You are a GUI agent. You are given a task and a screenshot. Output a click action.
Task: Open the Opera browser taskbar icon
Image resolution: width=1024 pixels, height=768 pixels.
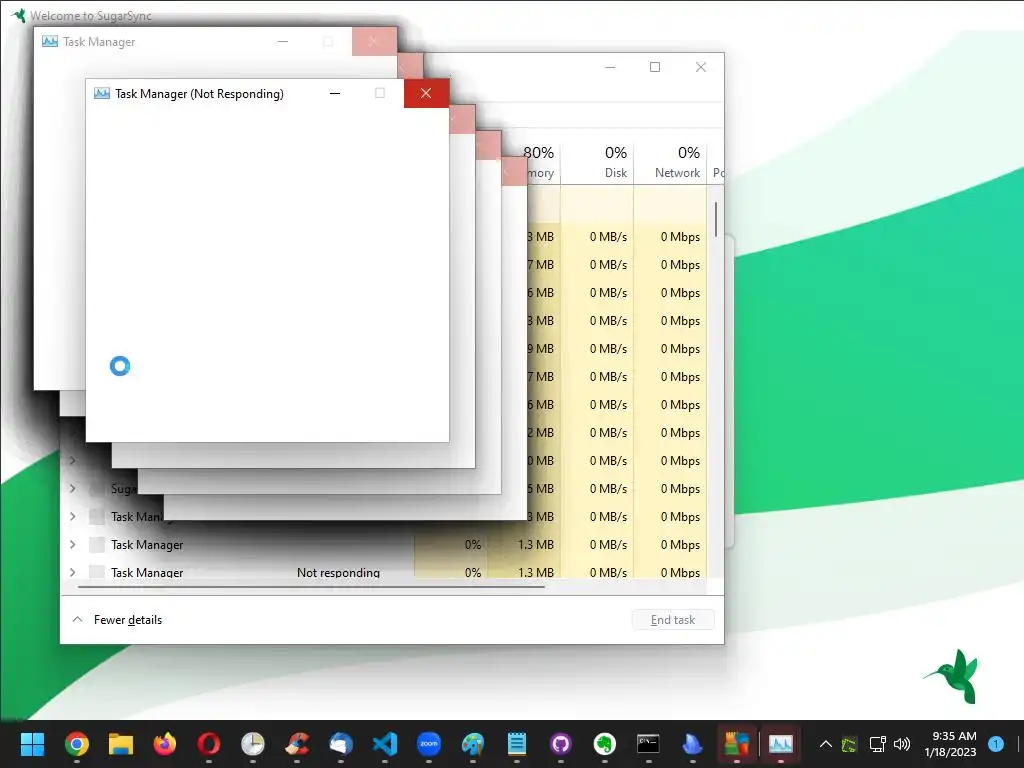pos(209,744)
